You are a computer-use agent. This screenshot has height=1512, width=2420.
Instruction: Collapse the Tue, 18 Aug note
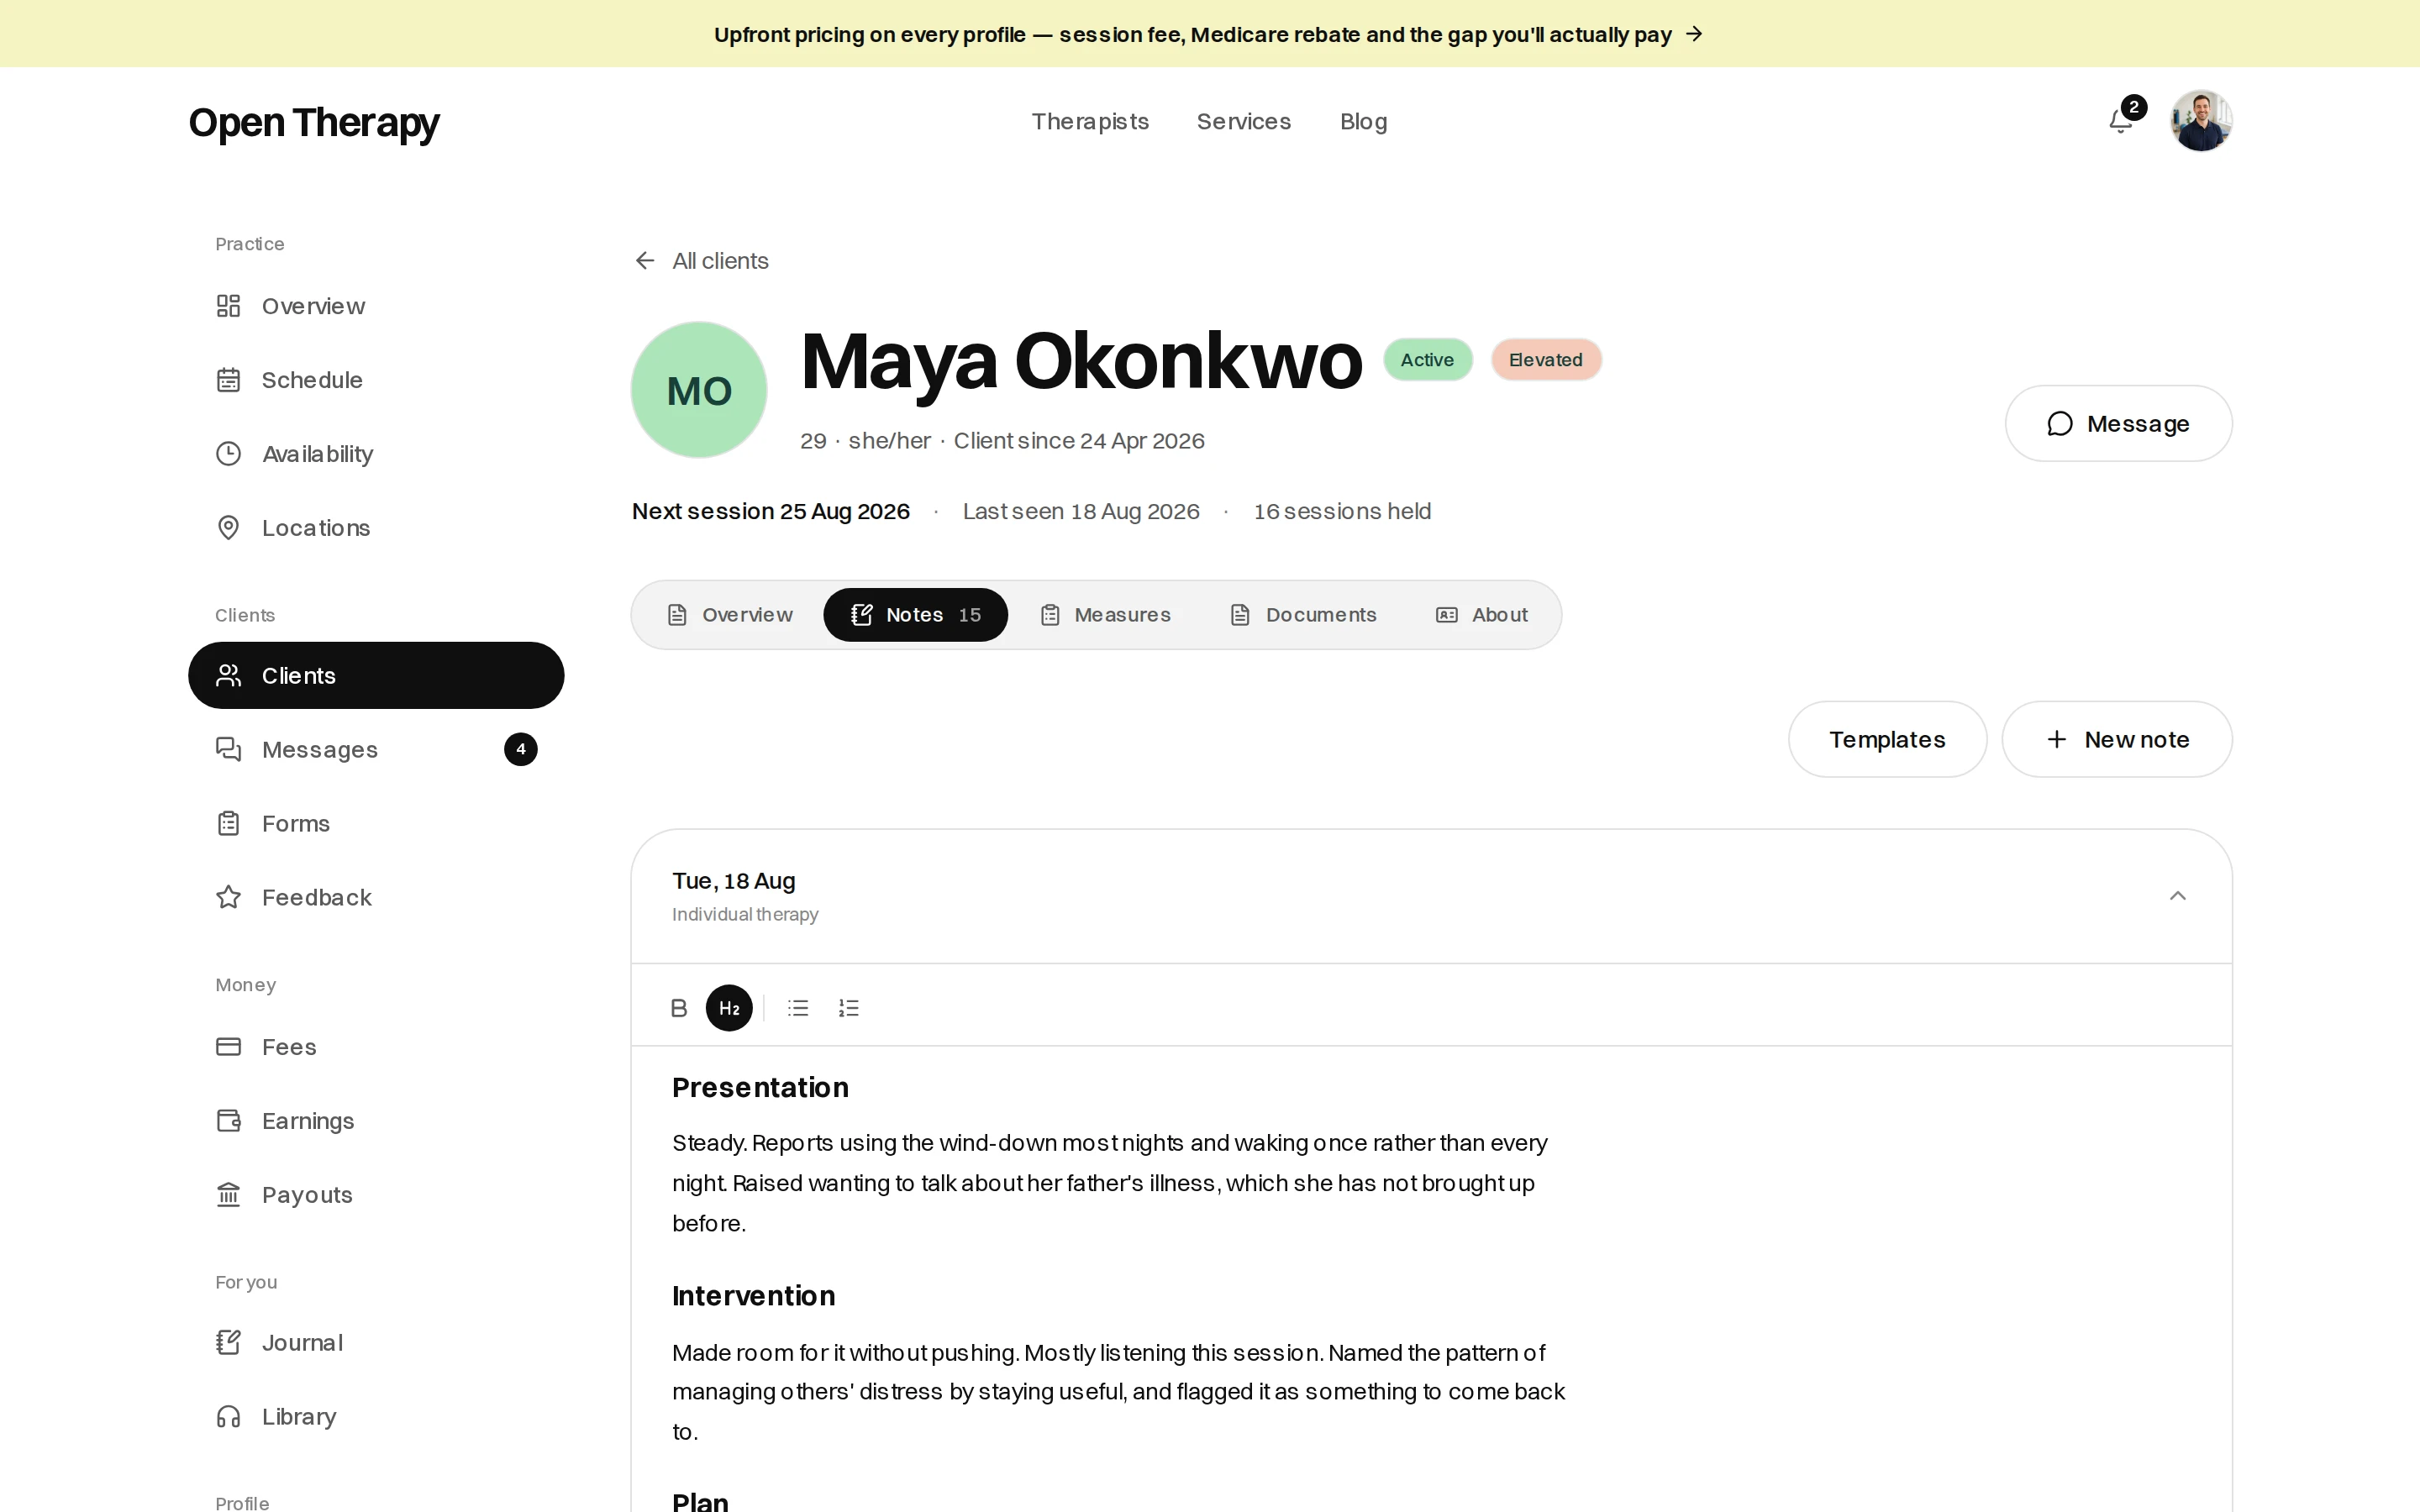tap(2177, 896)
